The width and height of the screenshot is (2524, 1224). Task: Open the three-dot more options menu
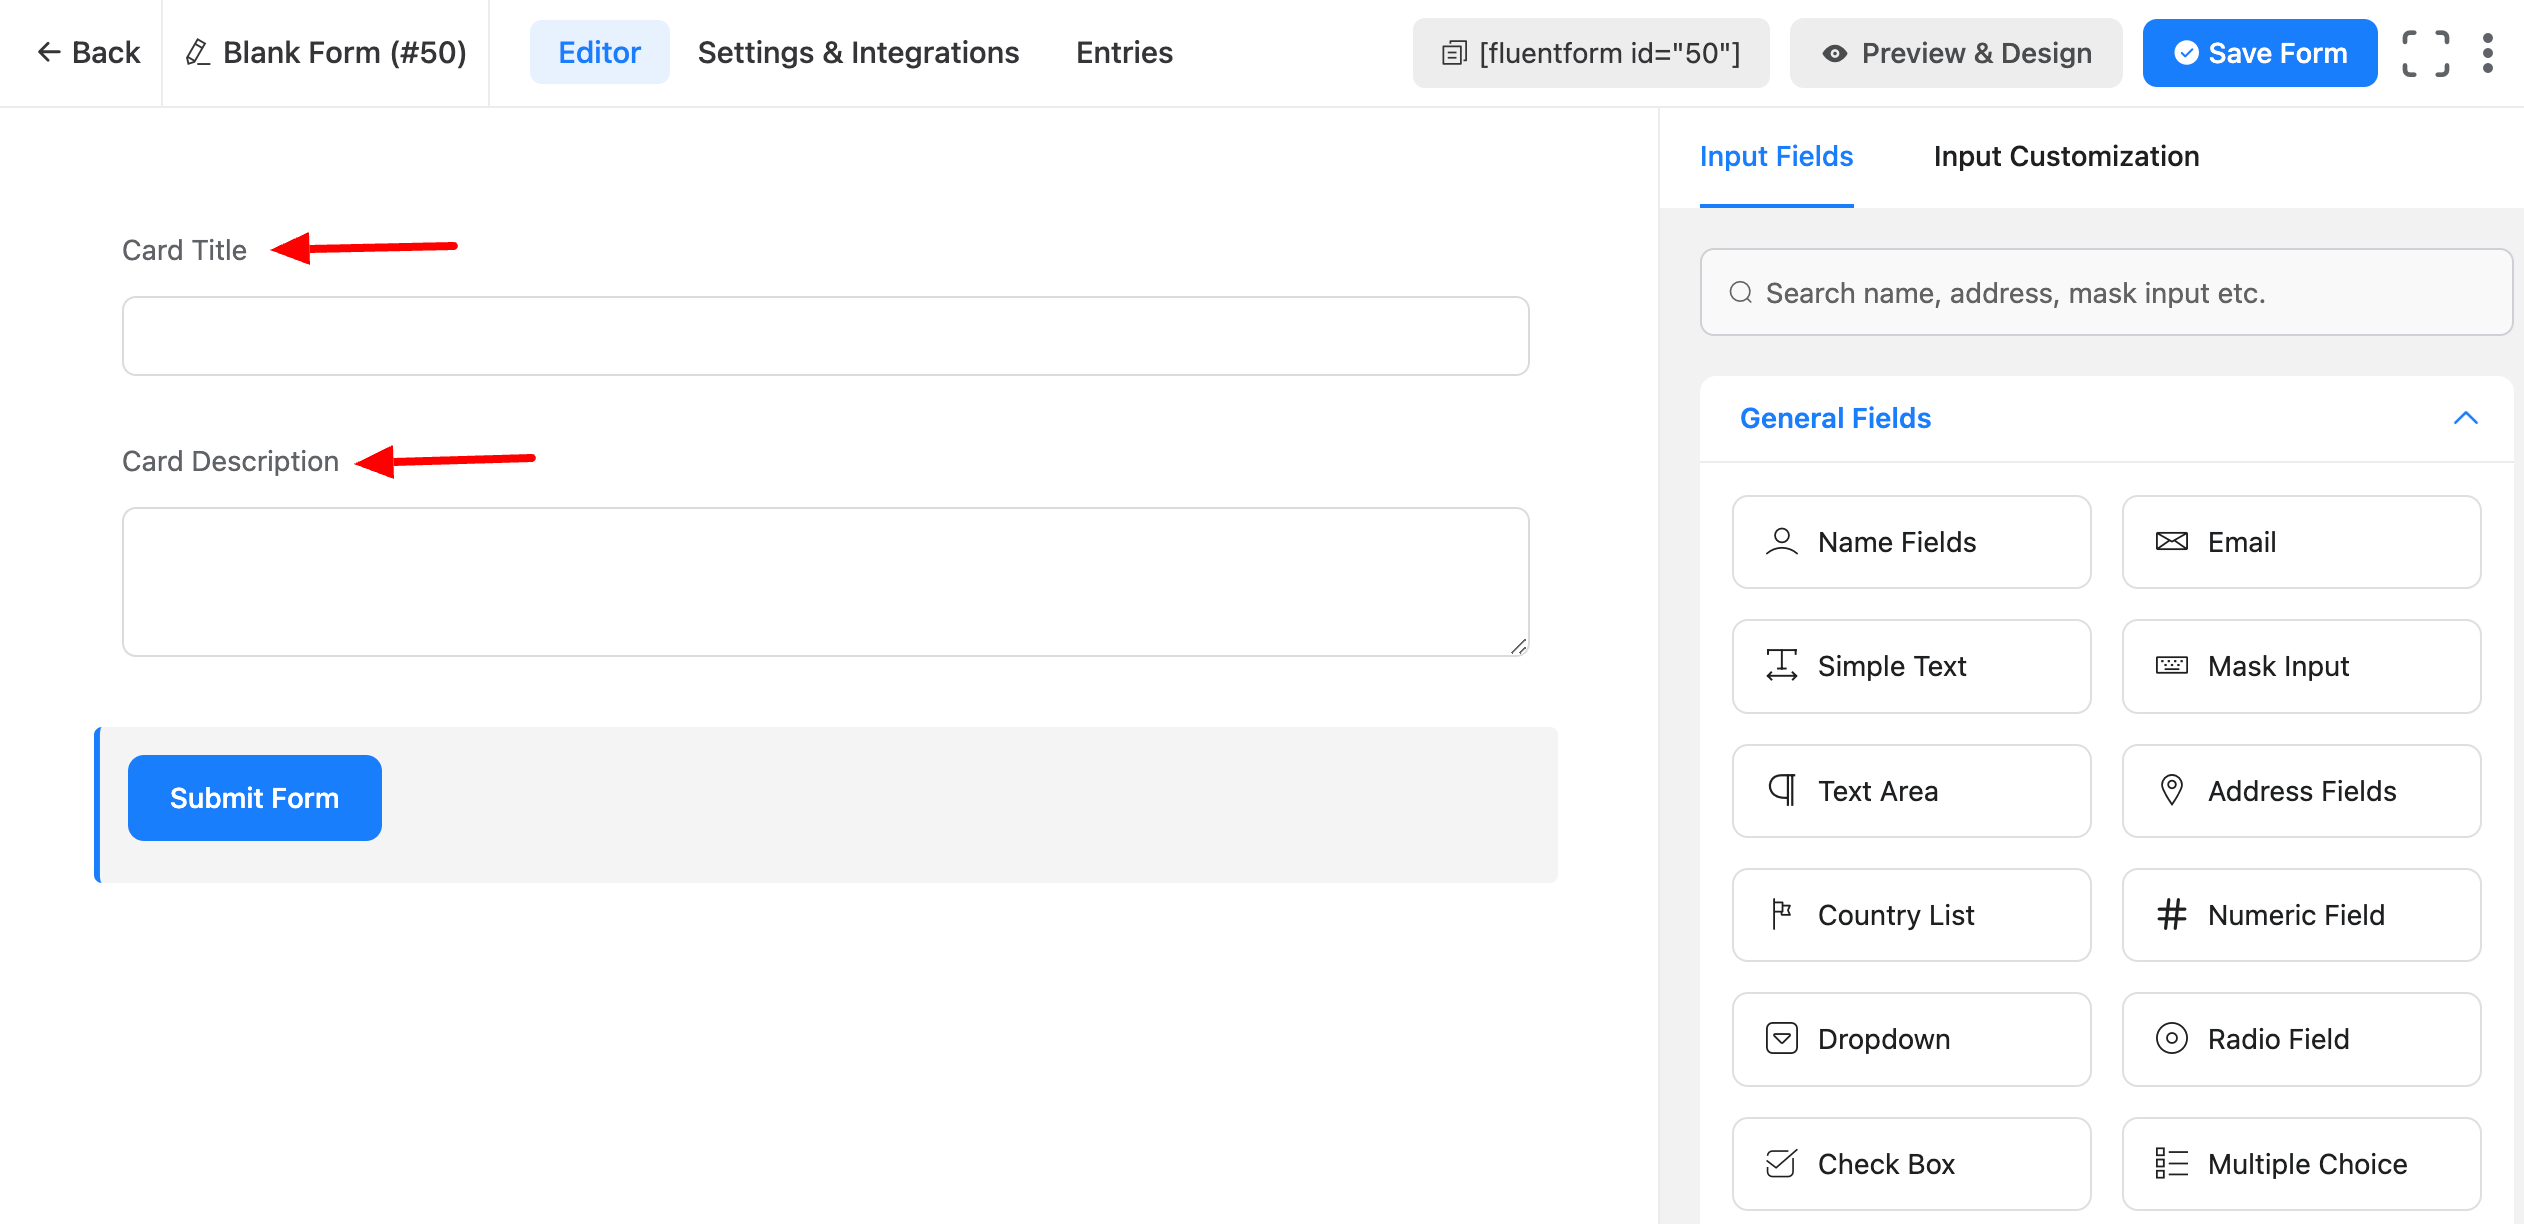(x=2487, y=53)
